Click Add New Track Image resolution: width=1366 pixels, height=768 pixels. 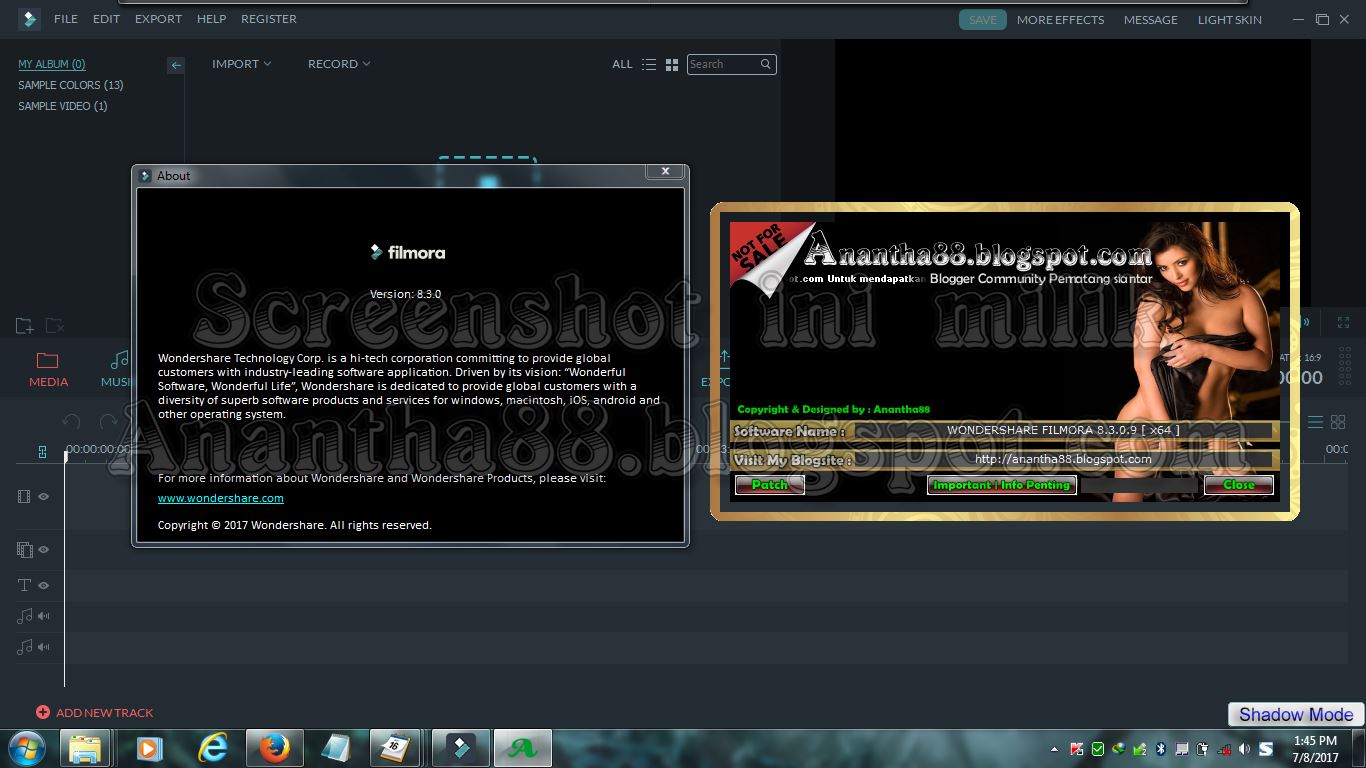[x=104, y=713]
